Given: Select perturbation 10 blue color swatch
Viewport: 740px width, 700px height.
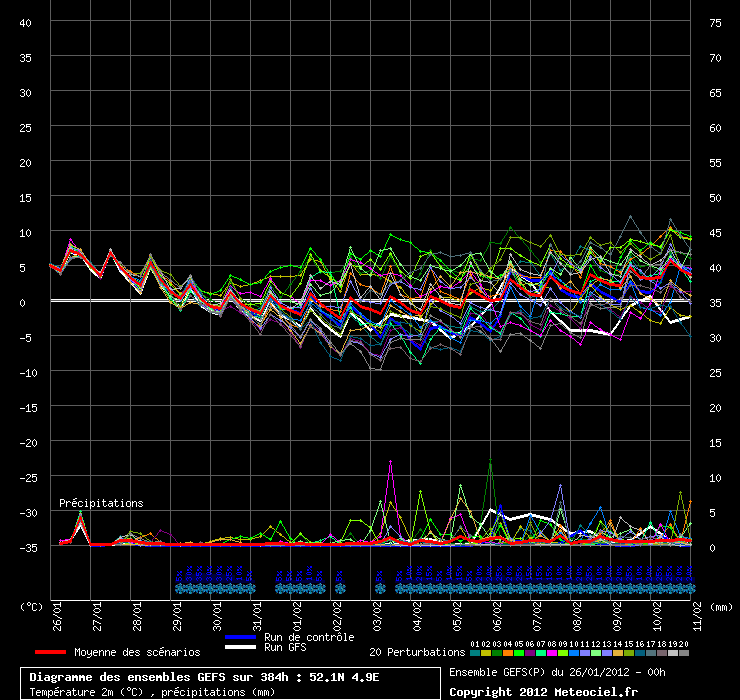Looking at the screenshot, I should [574, 653].
